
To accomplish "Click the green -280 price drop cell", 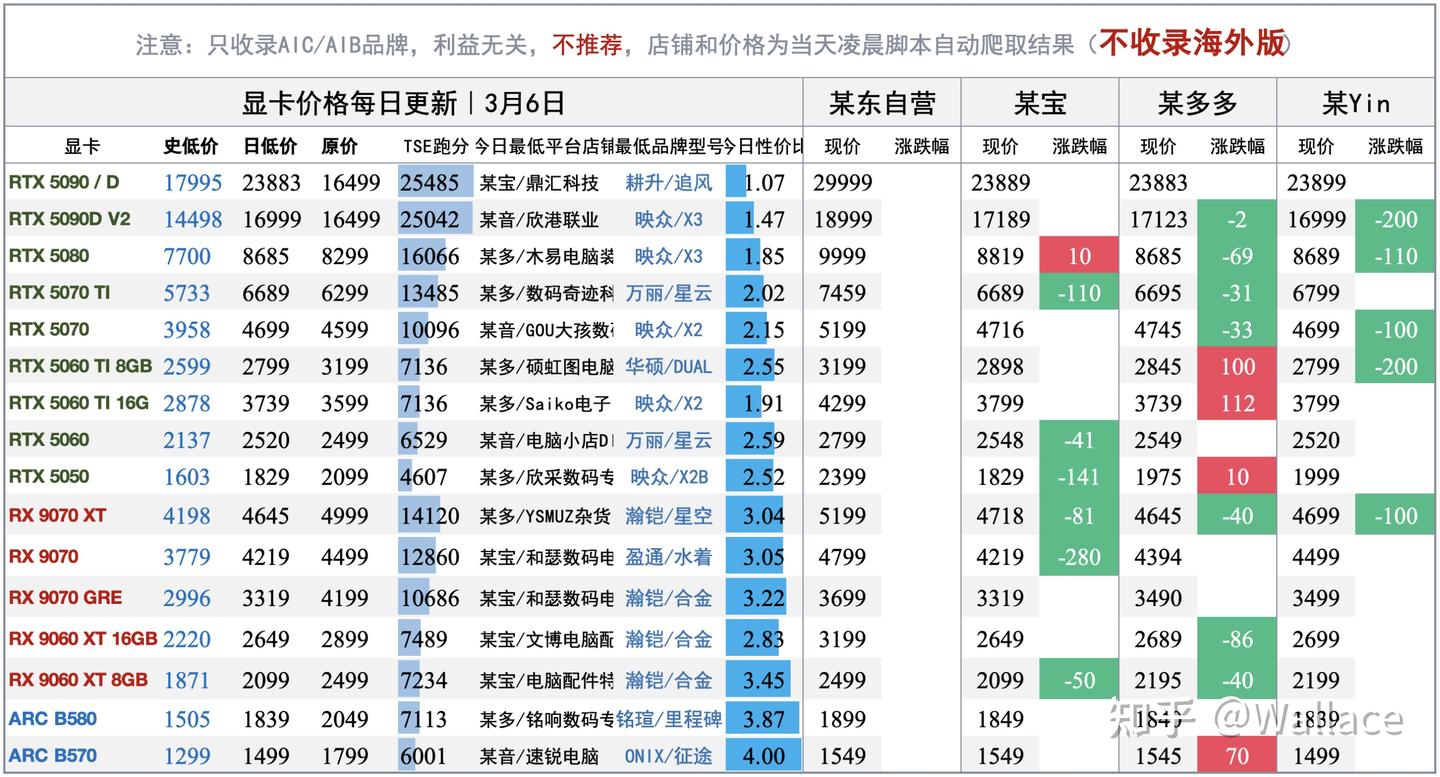I will pyautogui.click(x=1080, y=557).
